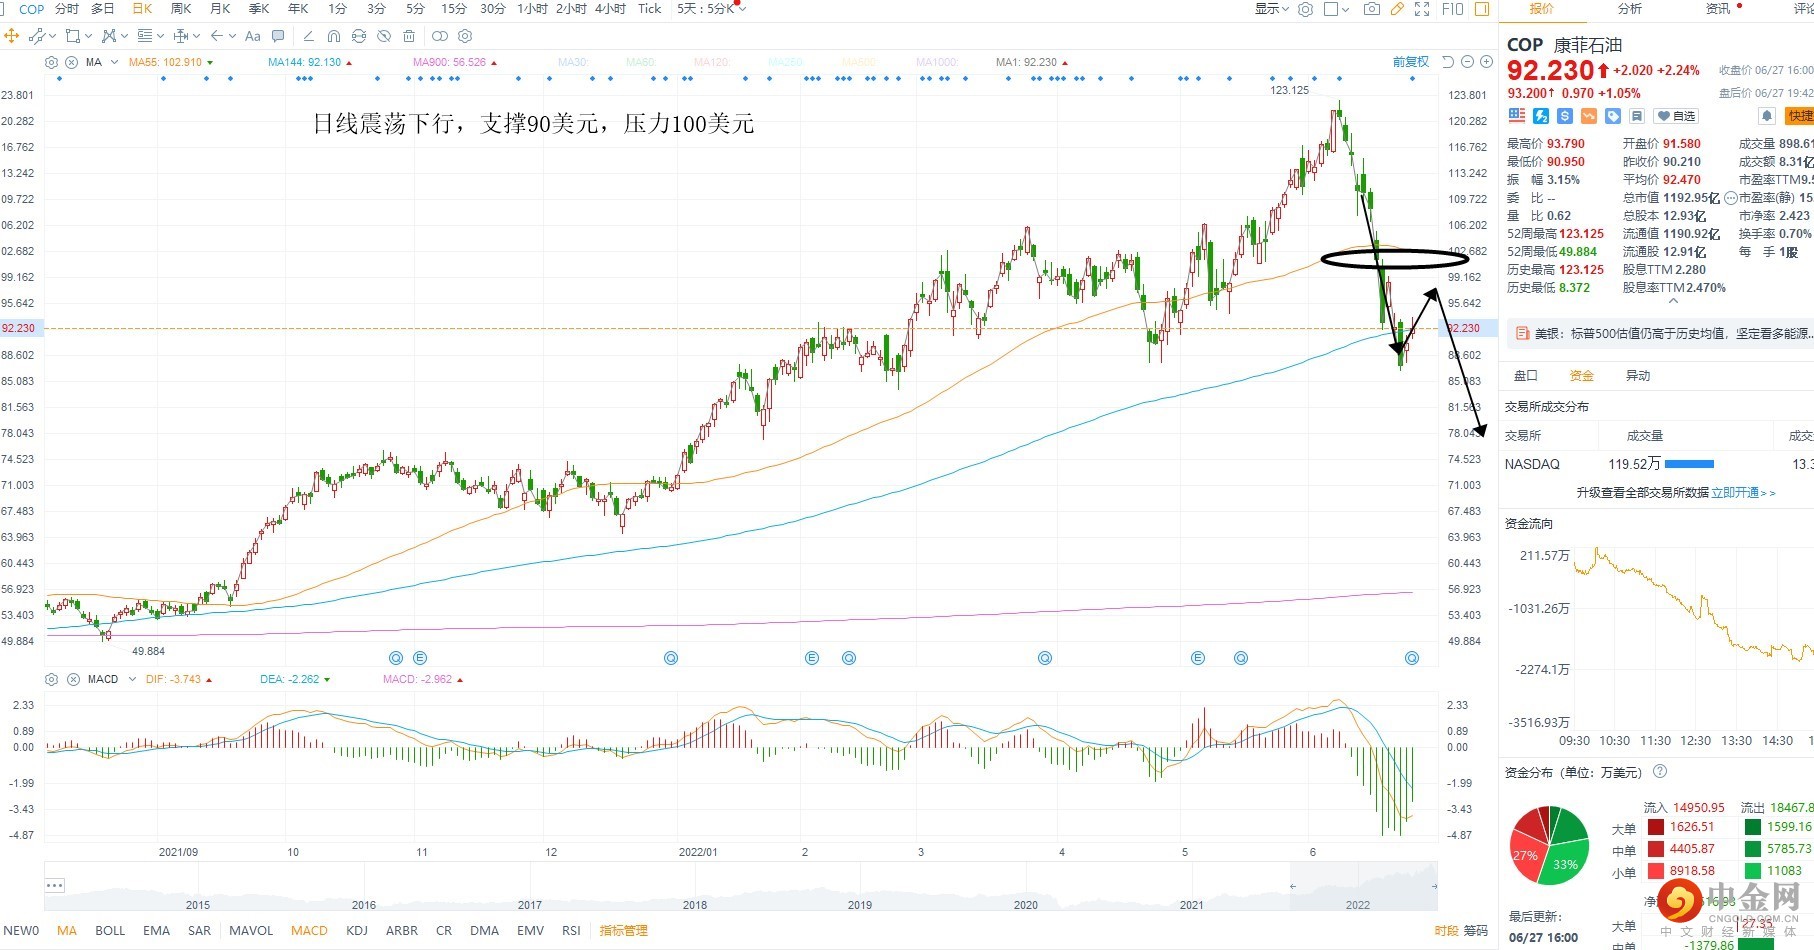Switch chart to 月K monthly candles
This screenshot has height=950, width=1814.
(x=221, y=9)
